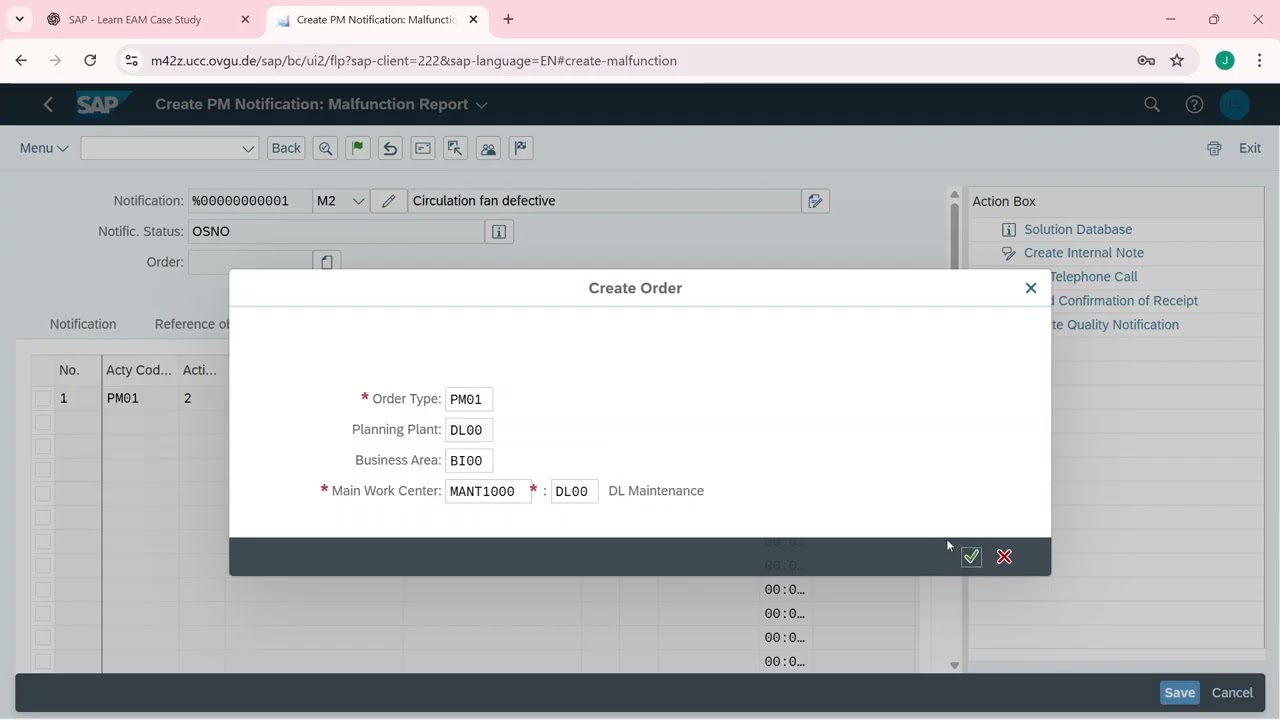The image size is (1280, 720).
Task: Click the browser address bar URL
Action: (414, 61)
